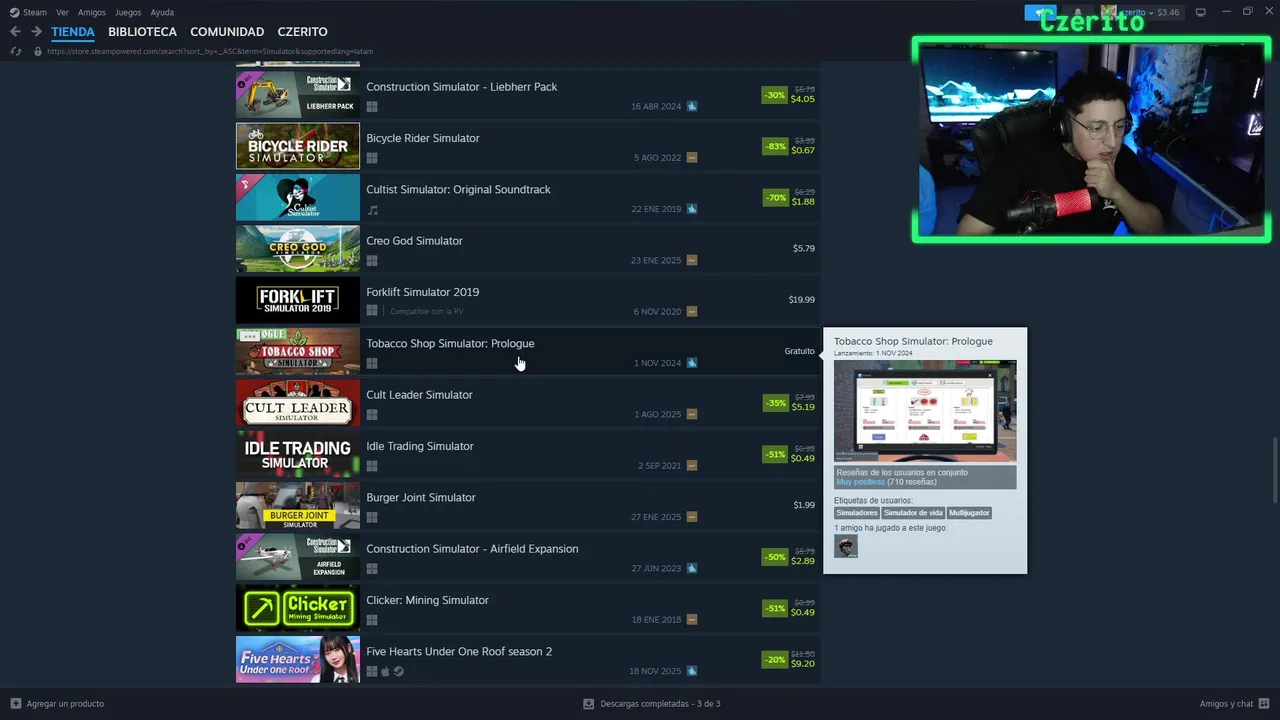Reload the store page
The width and height of the screenshot is (1280, 720).
pyautogui.click(x=16, y=51)
